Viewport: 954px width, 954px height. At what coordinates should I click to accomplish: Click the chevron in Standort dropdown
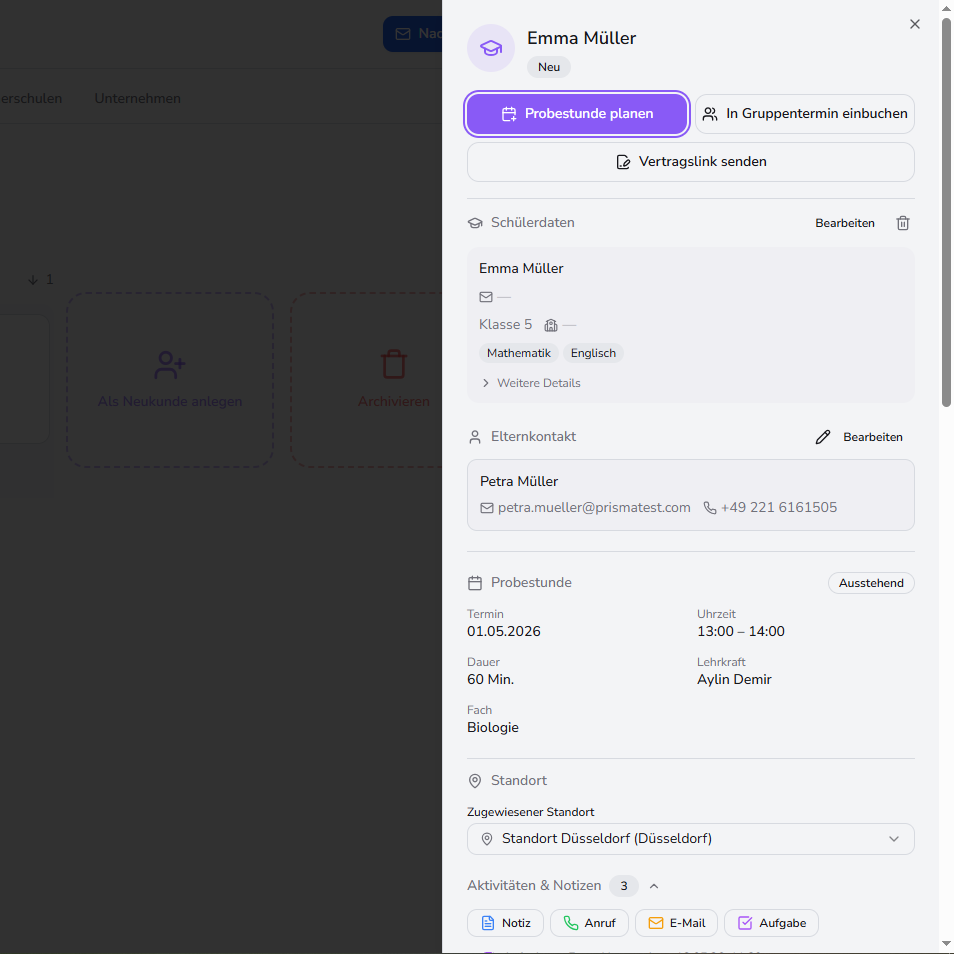(893, 839)
